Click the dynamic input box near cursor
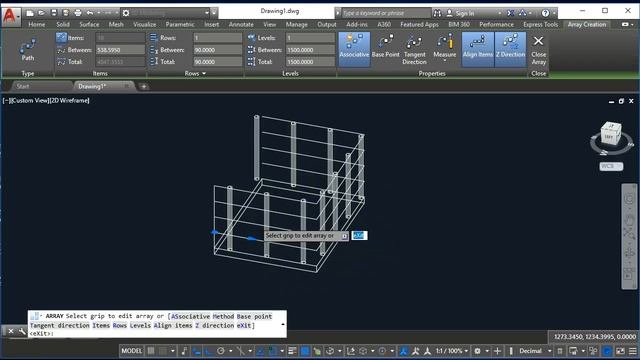 point(360,236)
